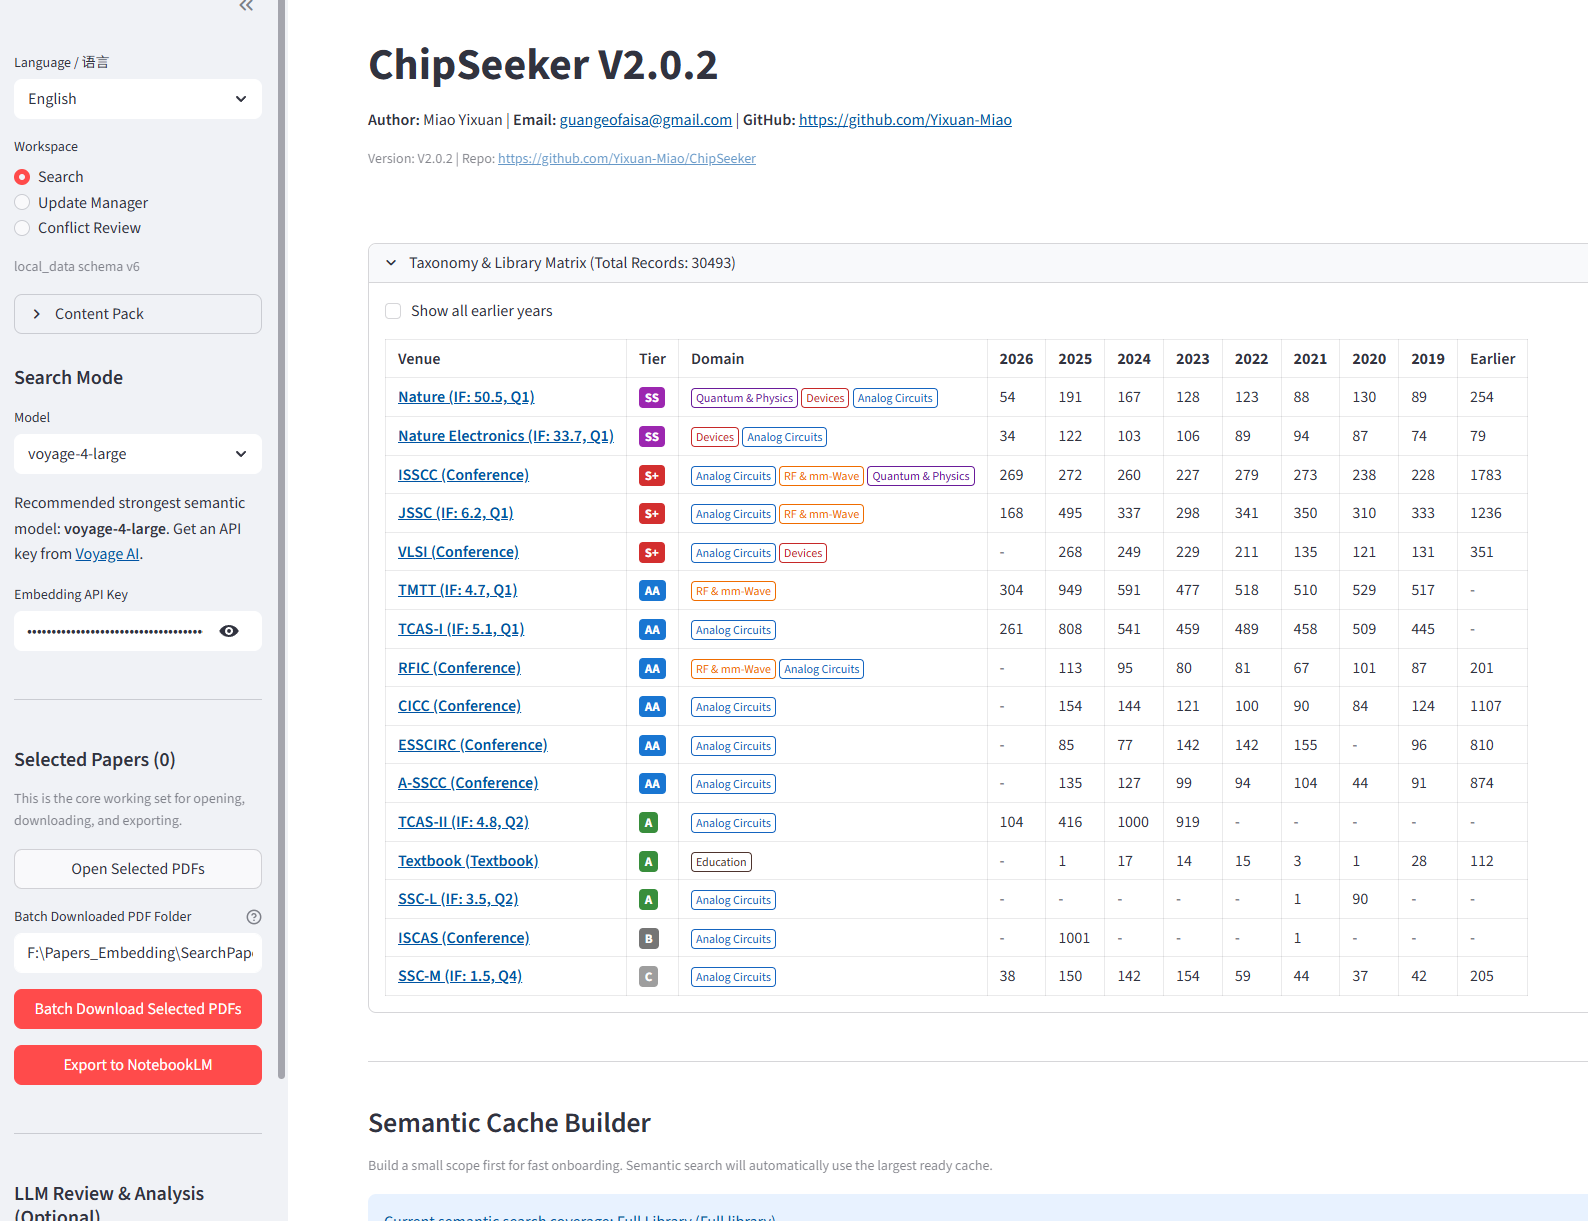1588x1221 pixels.
Task: Open the VLSI (Conference) venue link
Action: click(x=458, y=552)
